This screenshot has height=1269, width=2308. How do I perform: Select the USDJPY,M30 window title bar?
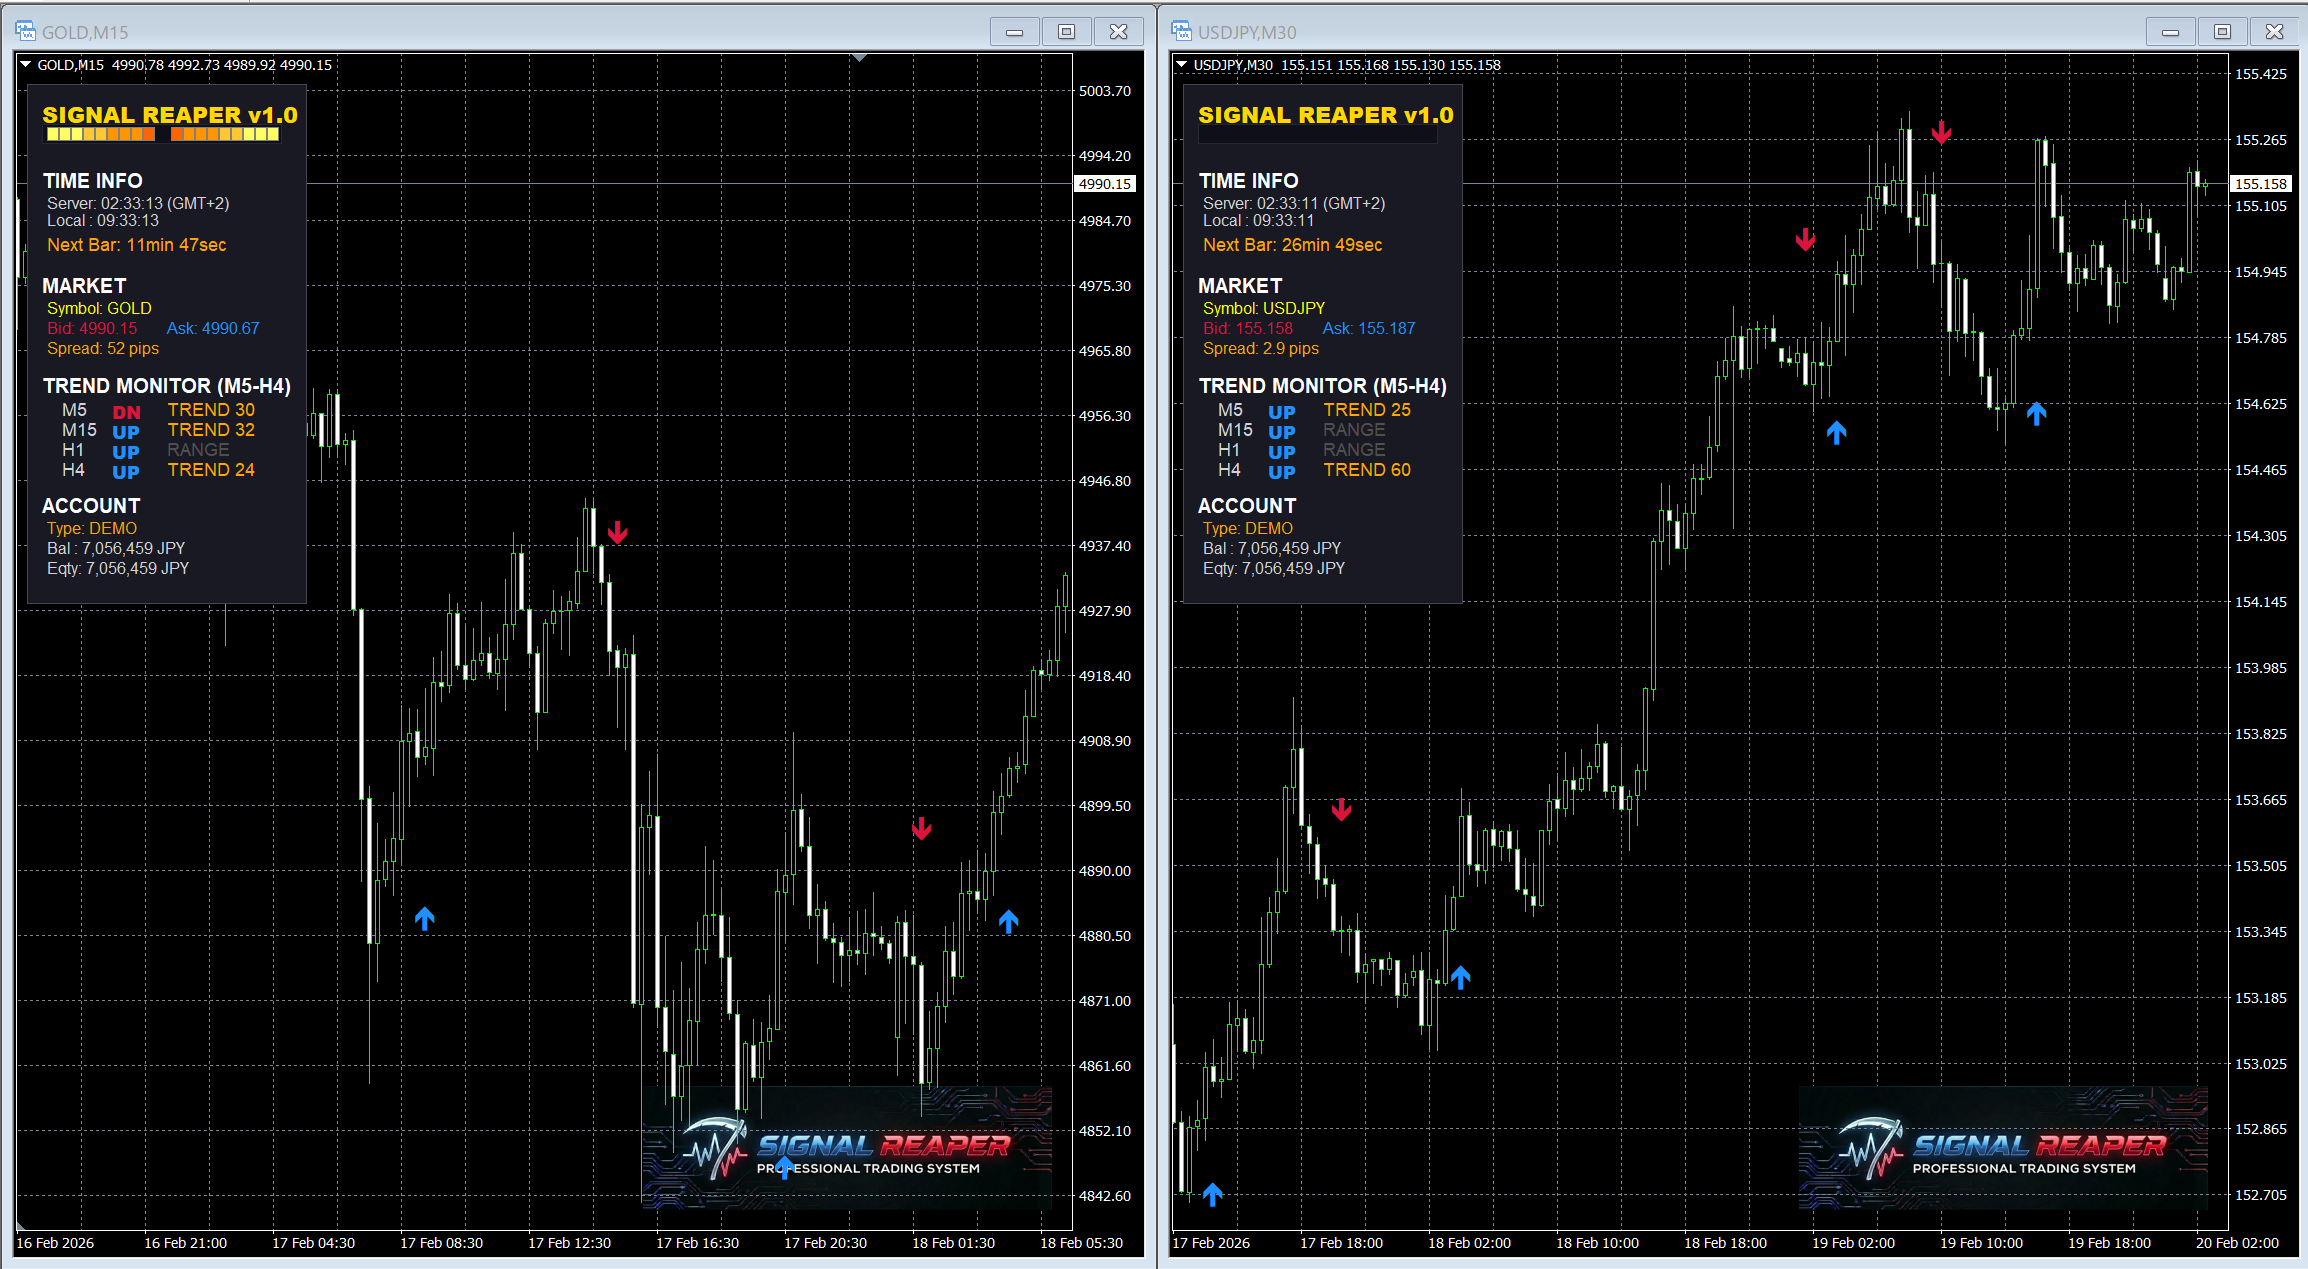(1650, 32)
